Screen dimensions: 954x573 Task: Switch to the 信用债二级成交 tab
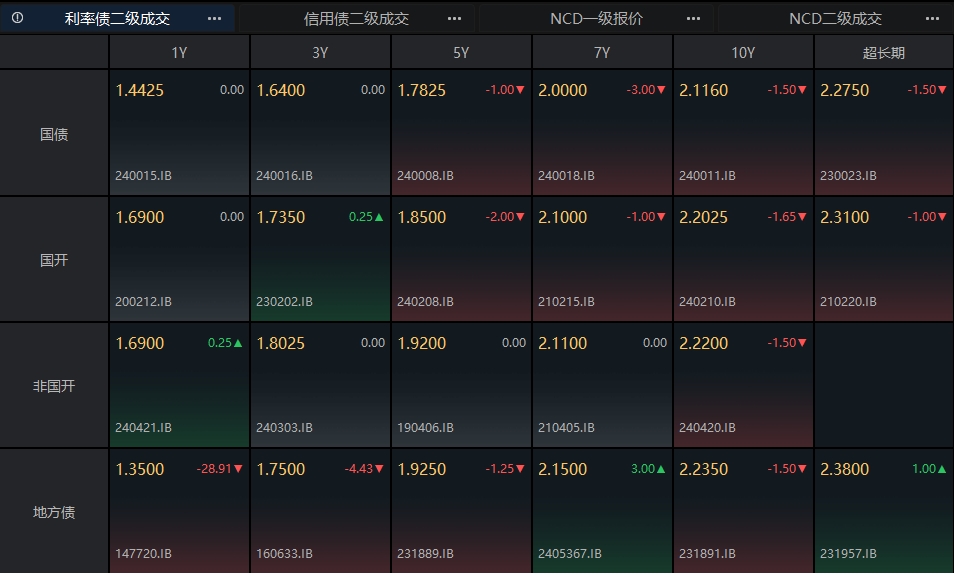357,19
